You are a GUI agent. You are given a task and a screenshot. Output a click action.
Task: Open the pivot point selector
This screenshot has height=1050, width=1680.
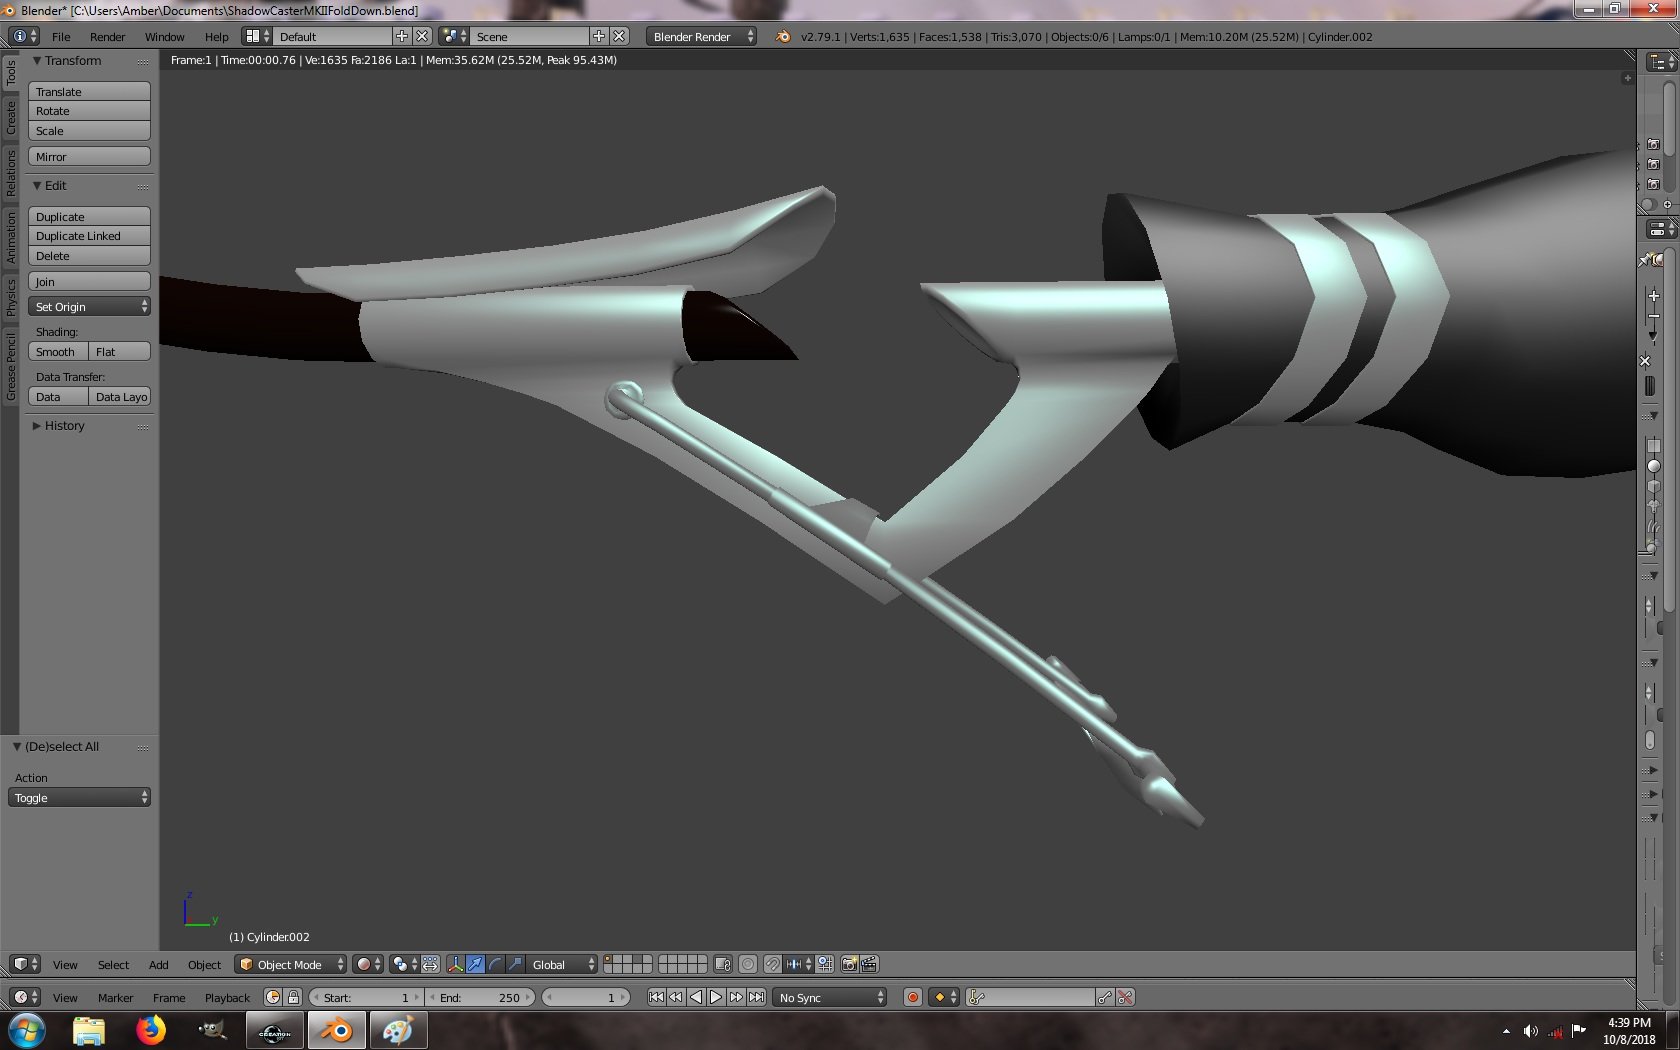click(x=405, y=964)
